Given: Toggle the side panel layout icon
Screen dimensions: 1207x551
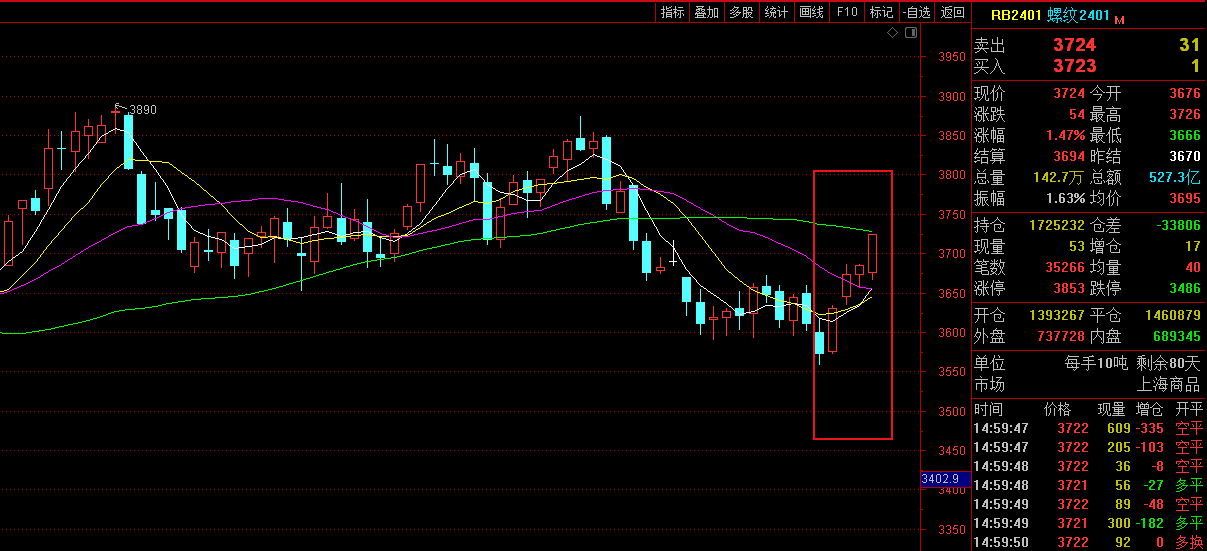Looking at the screenshot, I should [910, 33].
